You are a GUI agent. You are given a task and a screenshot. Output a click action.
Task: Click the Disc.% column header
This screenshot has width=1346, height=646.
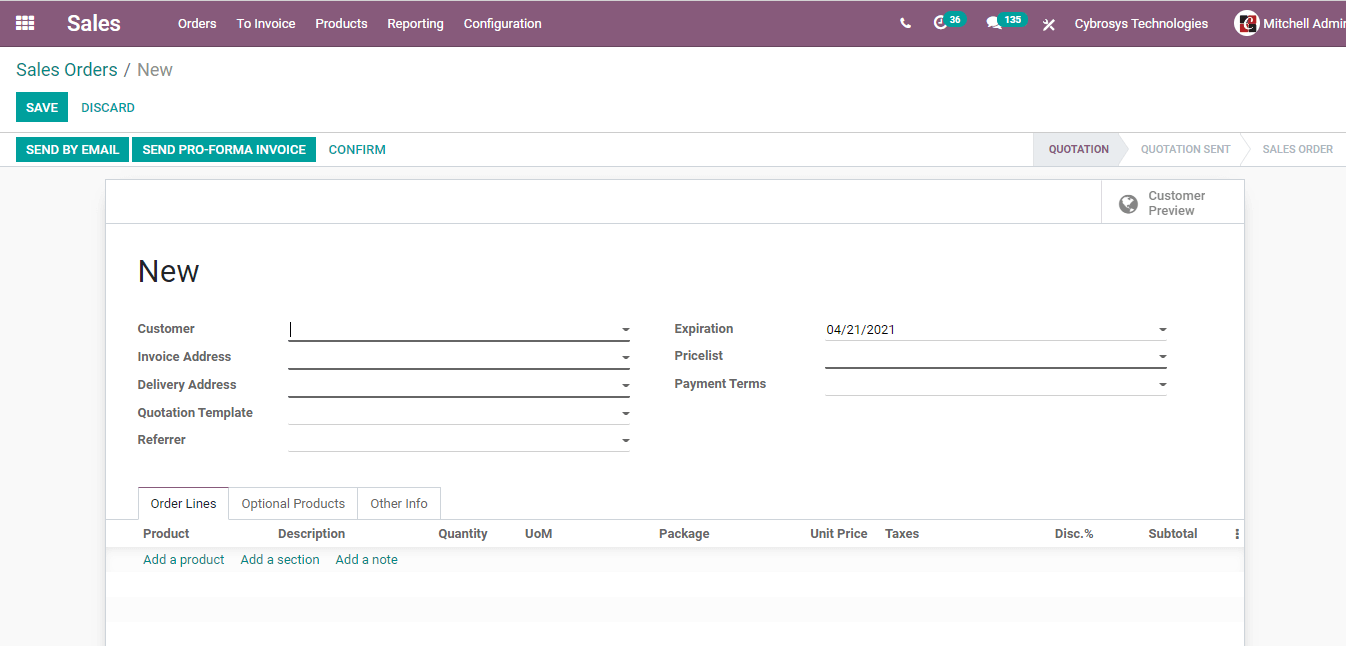pyautogui.click(x=1074, y=534)
